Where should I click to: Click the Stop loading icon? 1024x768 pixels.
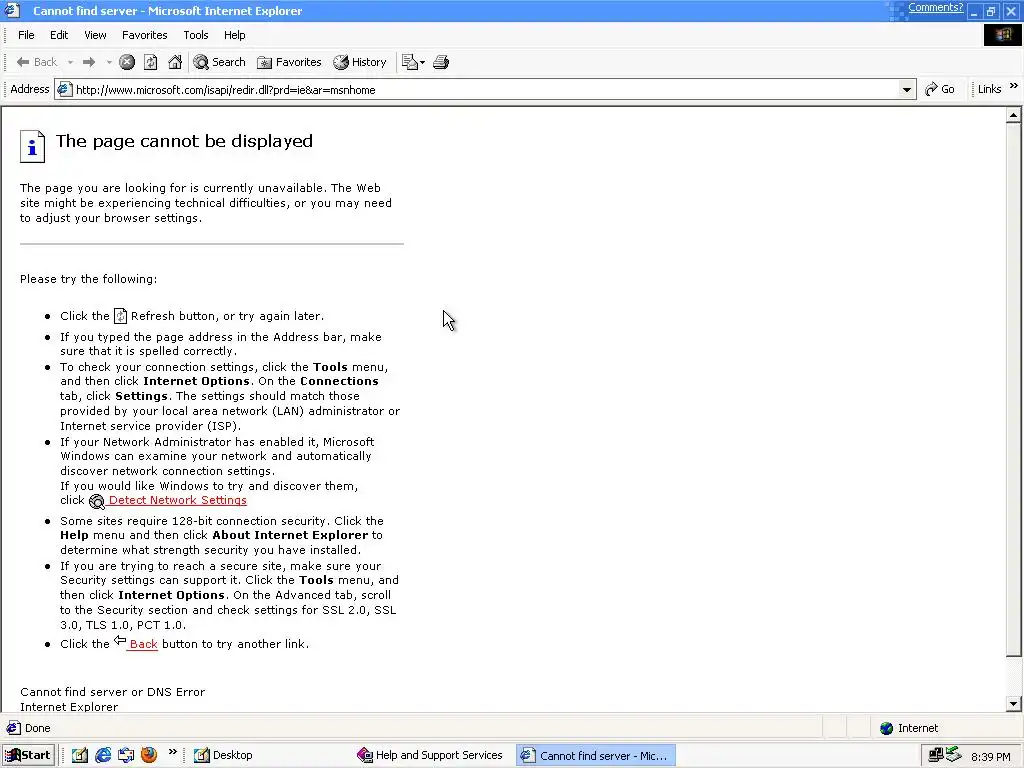click(127, 62)
